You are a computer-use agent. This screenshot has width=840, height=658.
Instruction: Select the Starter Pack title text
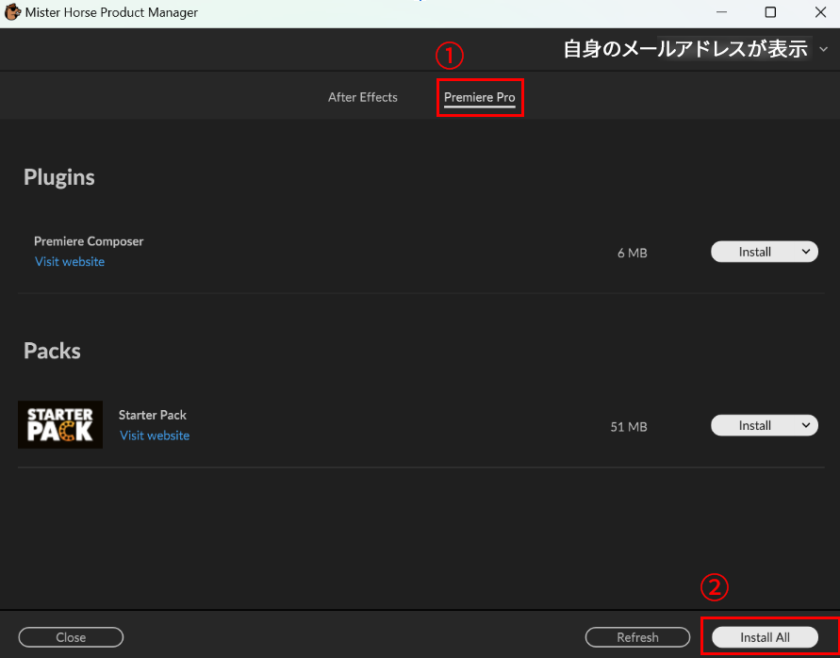(x=152, y=415)
